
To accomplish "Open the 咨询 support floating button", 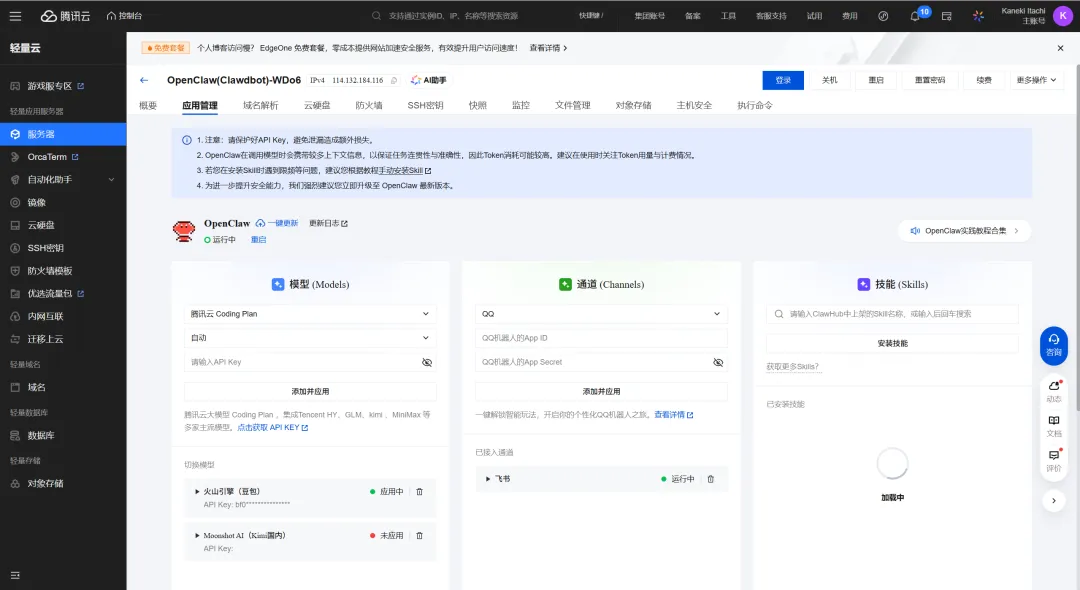I will [1054, 345].
